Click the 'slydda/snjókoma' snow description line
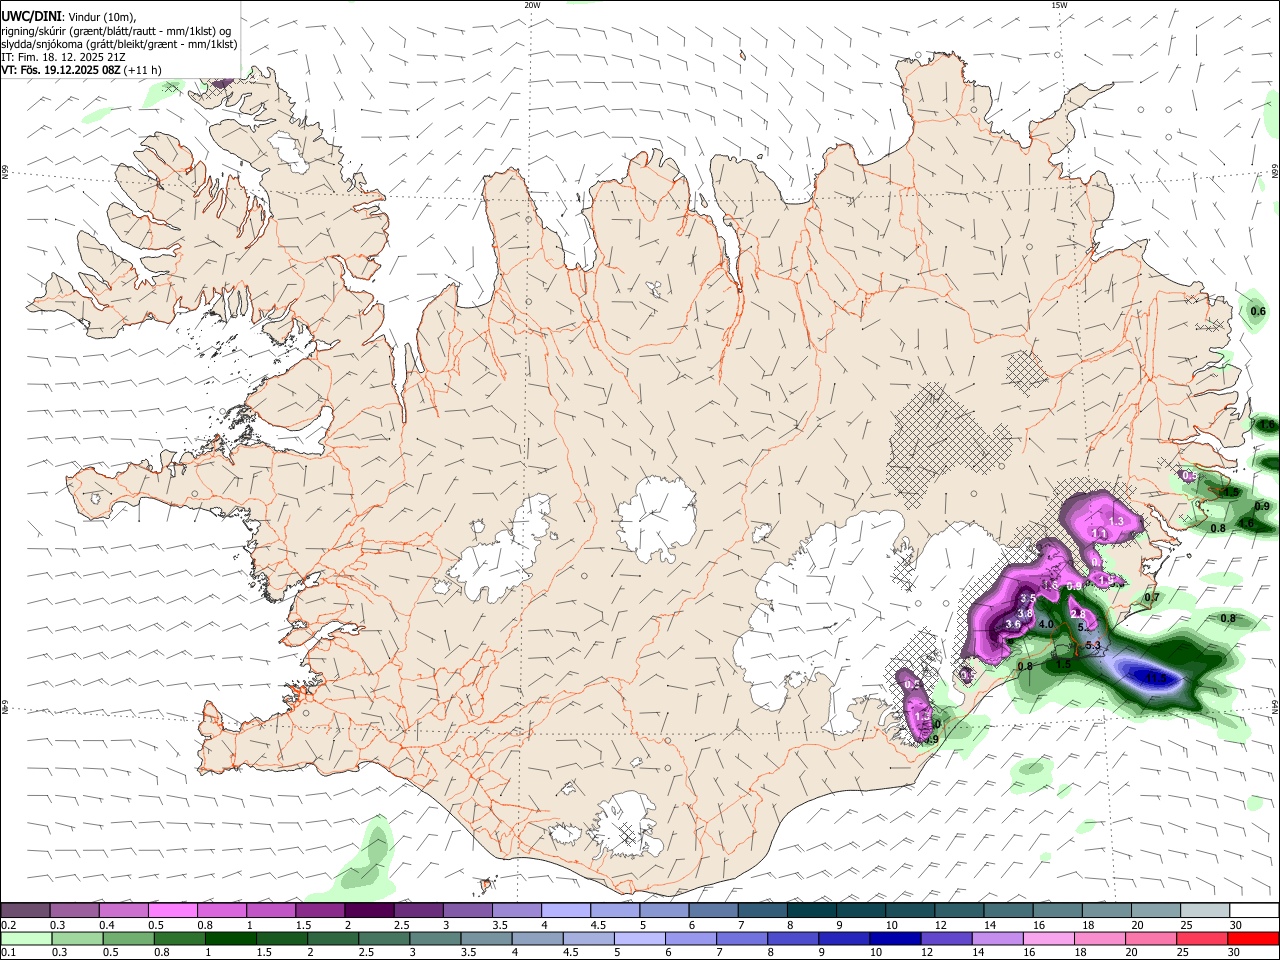Image resolution: width=1280 pixels, height=960 pixels. click(119, 44)
